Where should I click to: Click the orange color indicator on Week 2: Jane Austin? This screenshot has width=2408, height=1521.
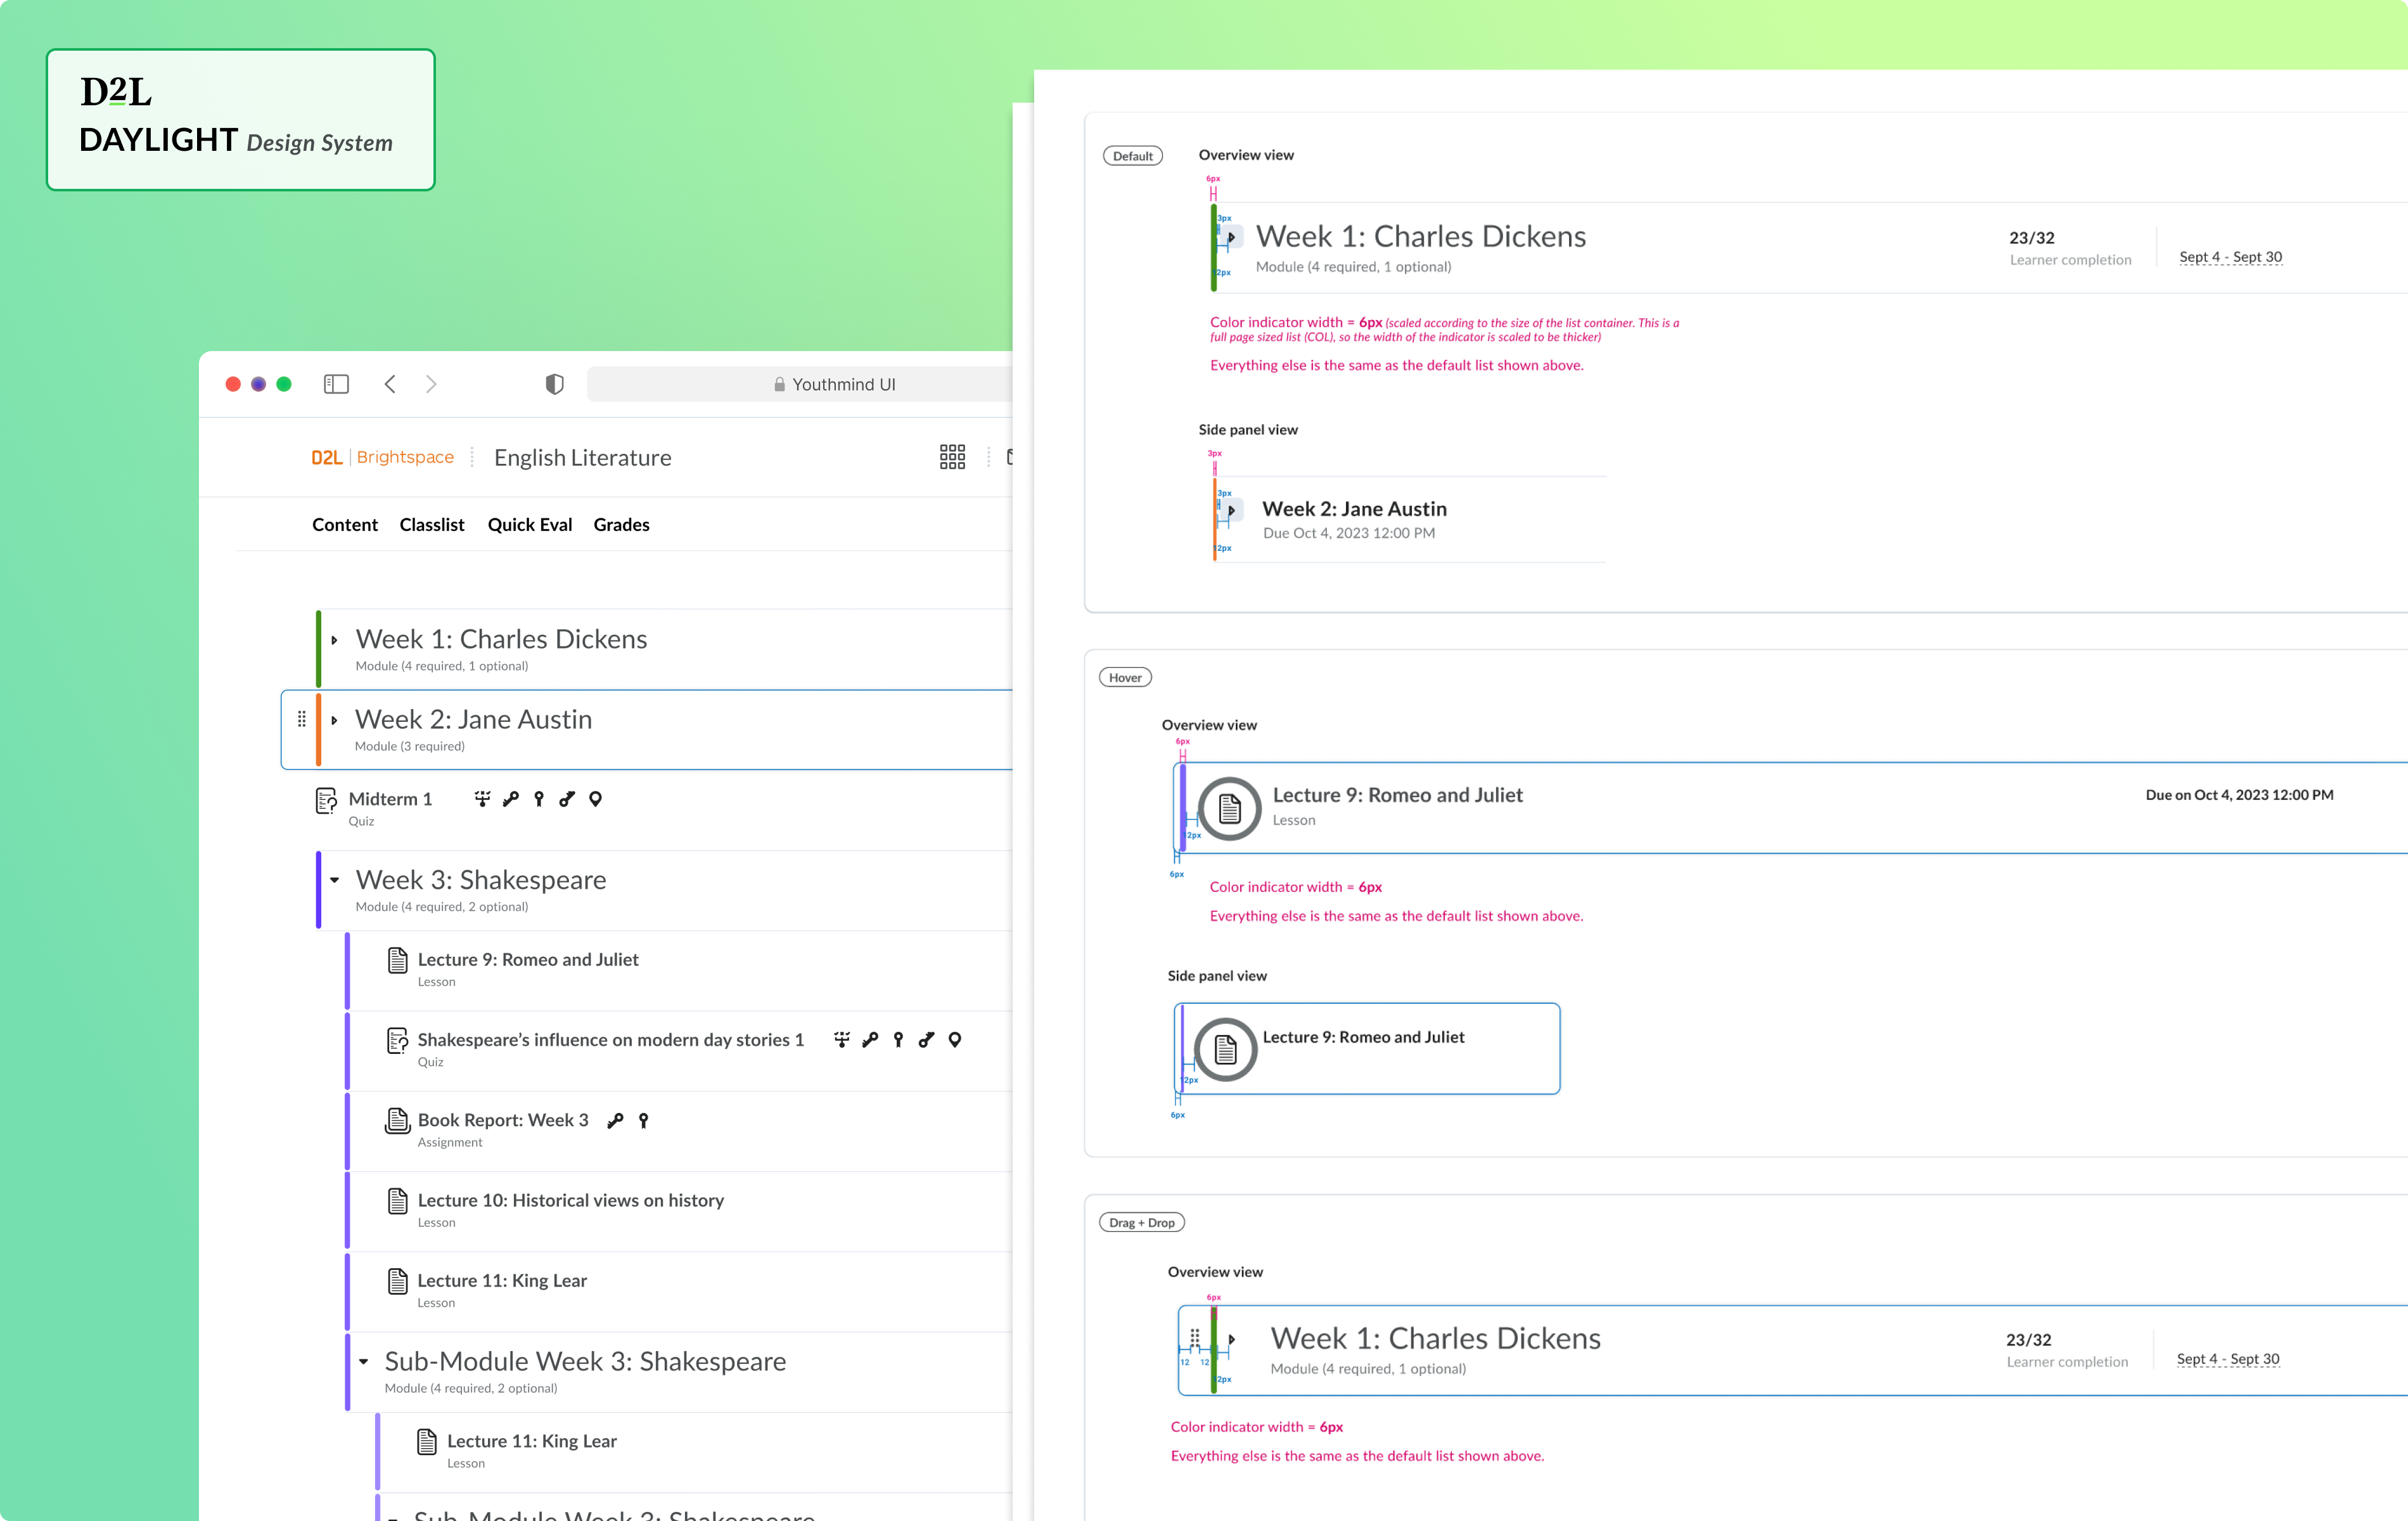click(318, 730)
